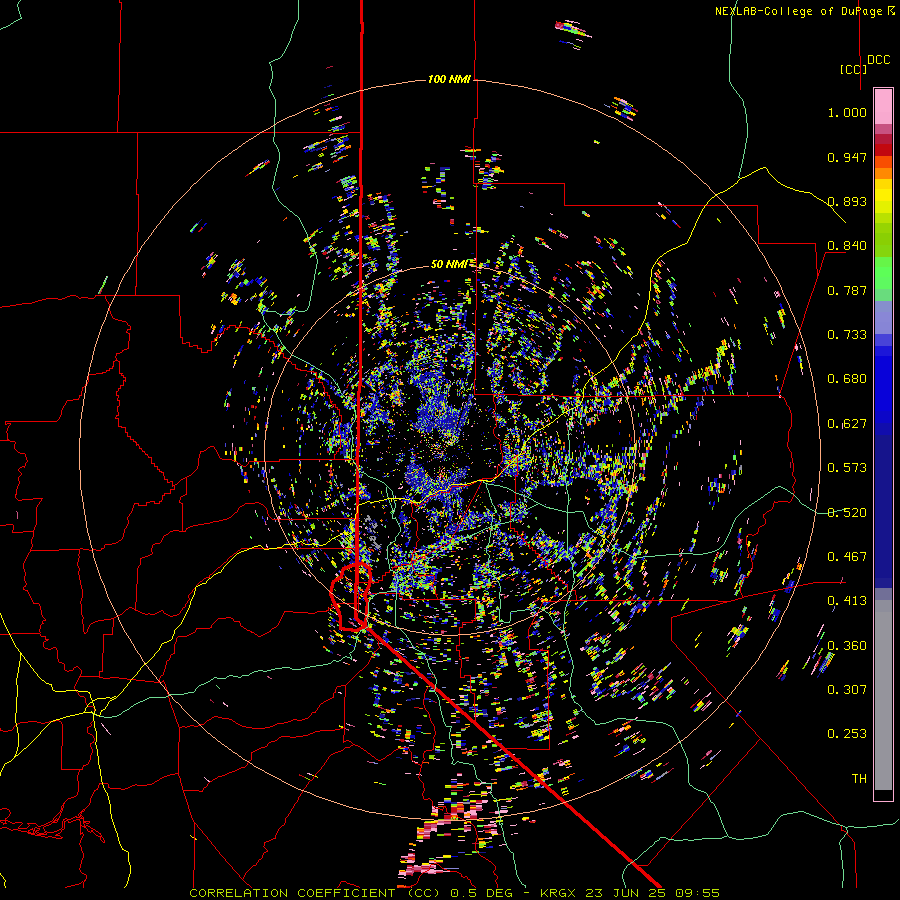
Task: Click the 0.520 value on the color scale
Action: click(x=847, y=513)
